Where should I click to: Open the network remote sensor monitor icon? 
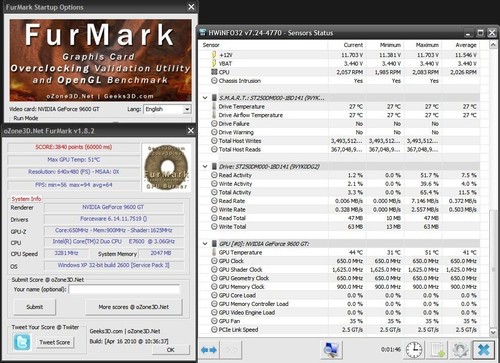pyautogui.click(x=331, y=350)
